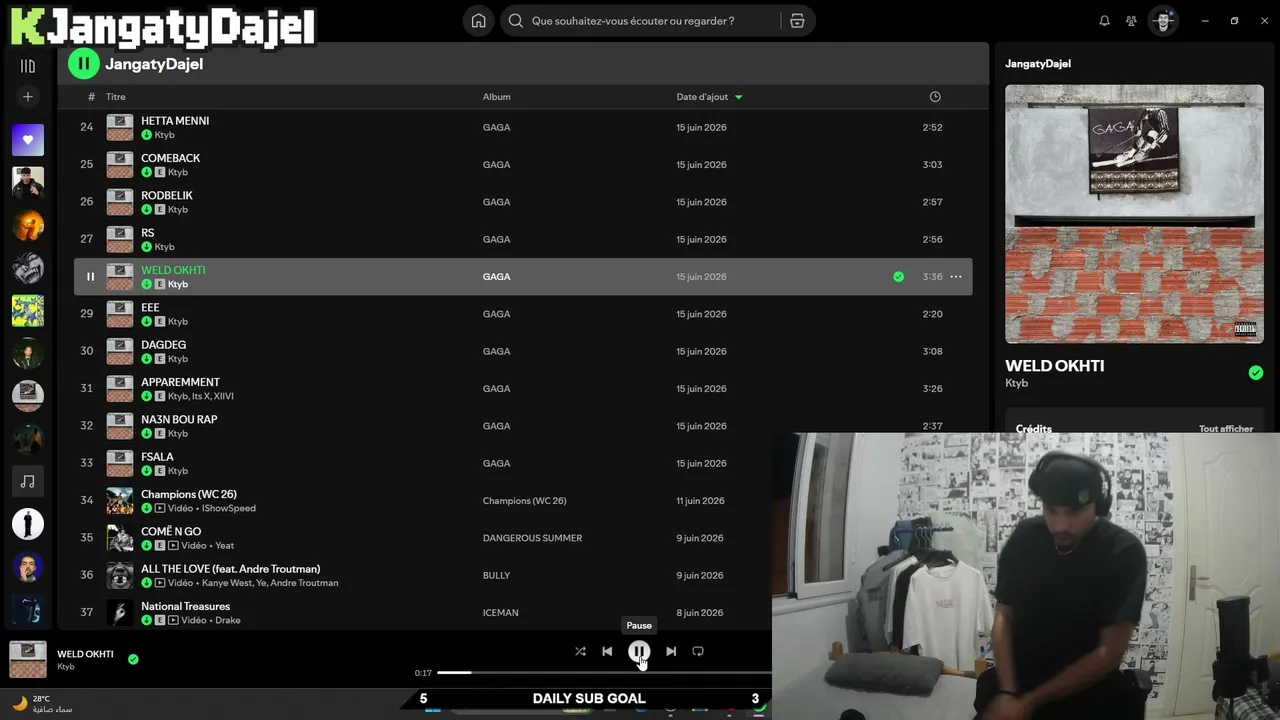
Task: Open more options for WELD OKHTI row
Action: coord(956,277)
